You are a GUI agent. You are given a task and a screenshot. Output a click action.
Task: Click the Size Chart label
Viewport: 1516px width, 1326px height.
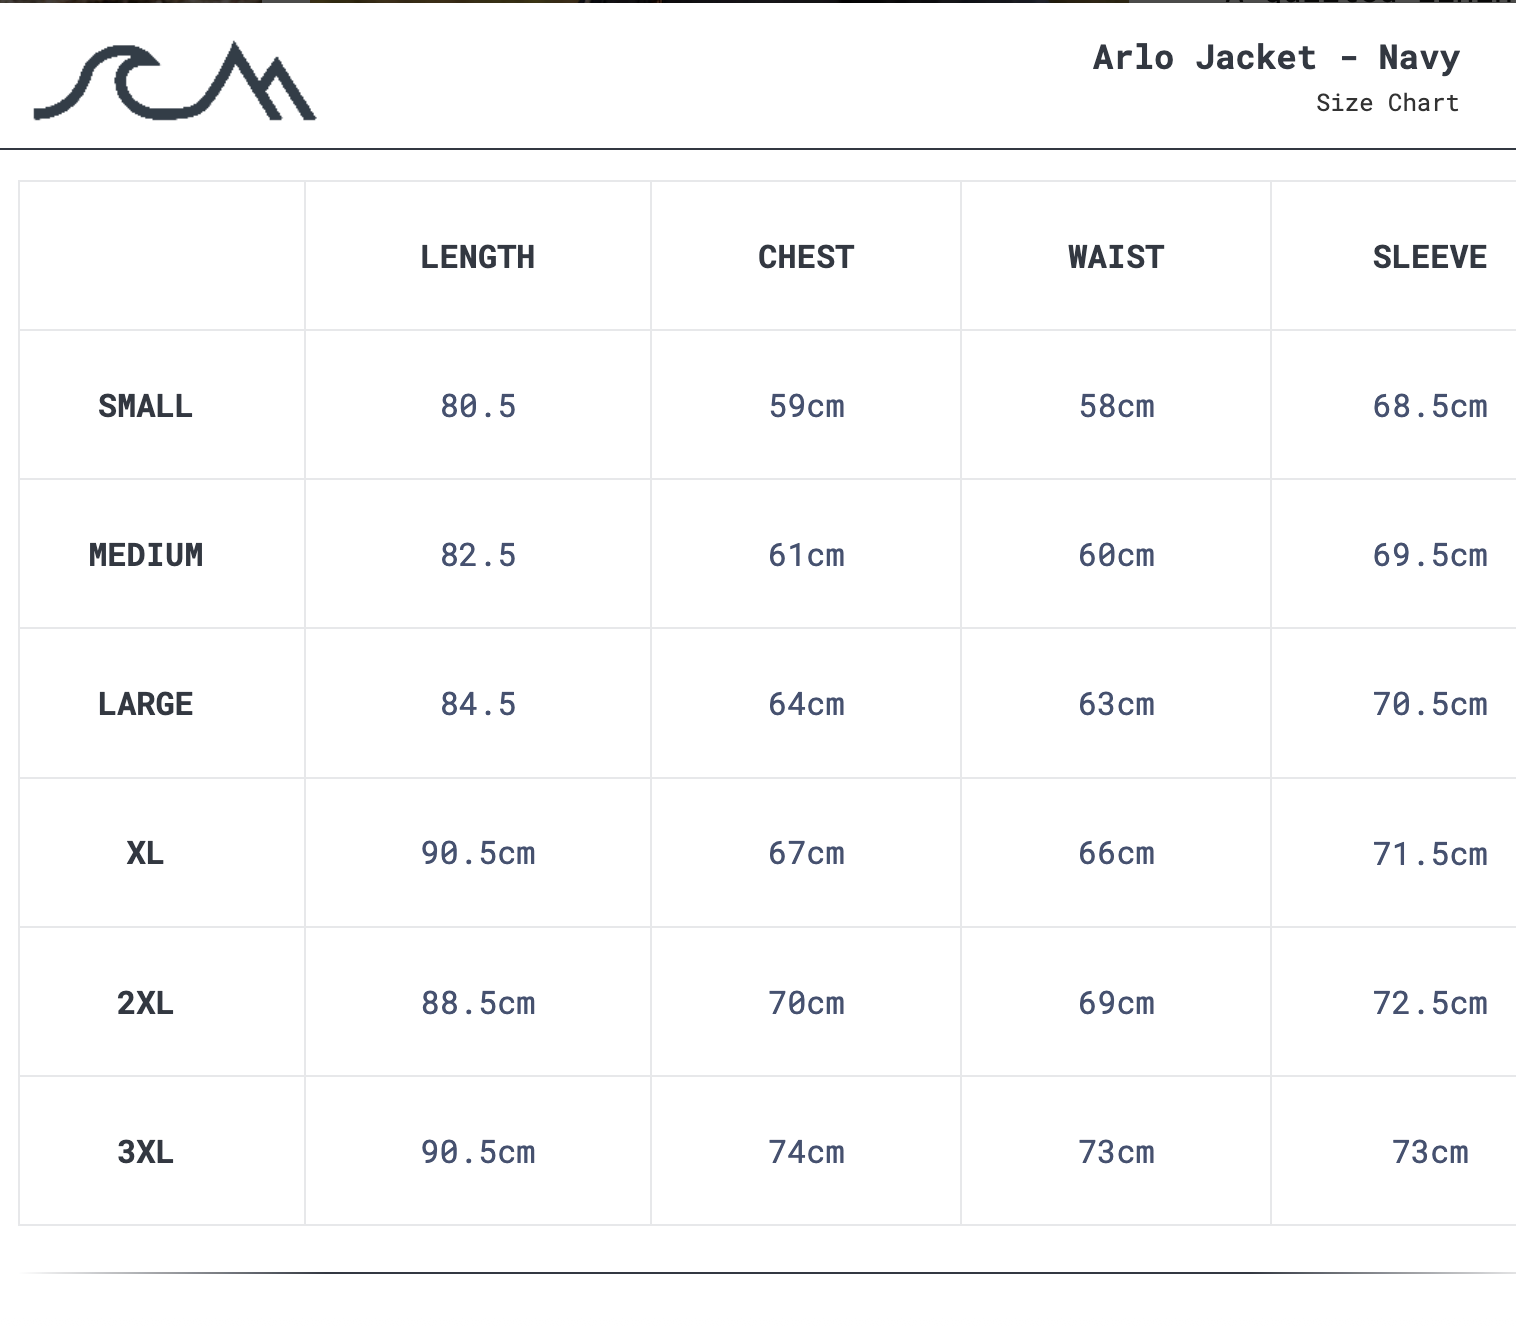[1388, 101]
